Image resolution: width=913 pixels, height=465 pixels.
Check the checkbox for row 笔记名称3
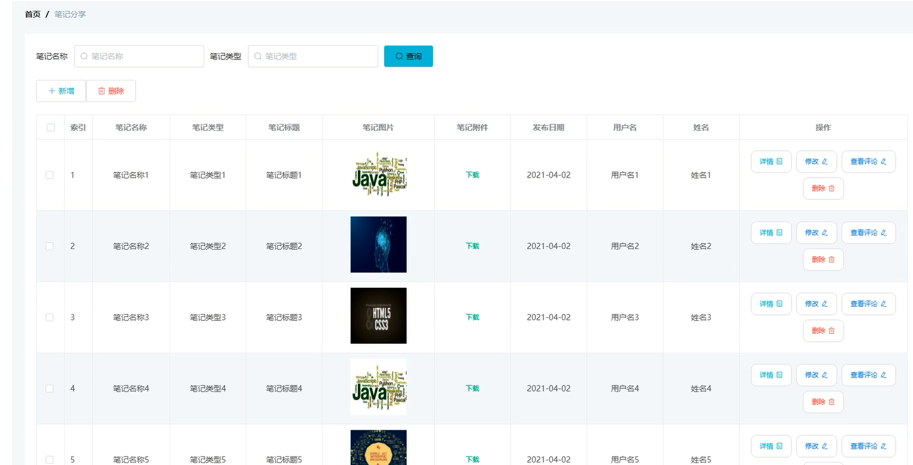pyautogui.click(x=49, y=317)
